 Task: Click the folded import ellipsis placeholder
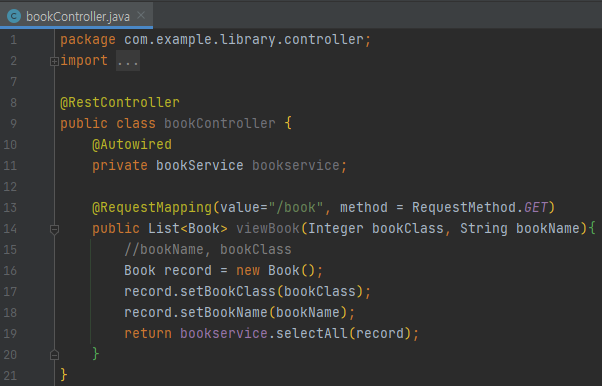tap(128, 61)
